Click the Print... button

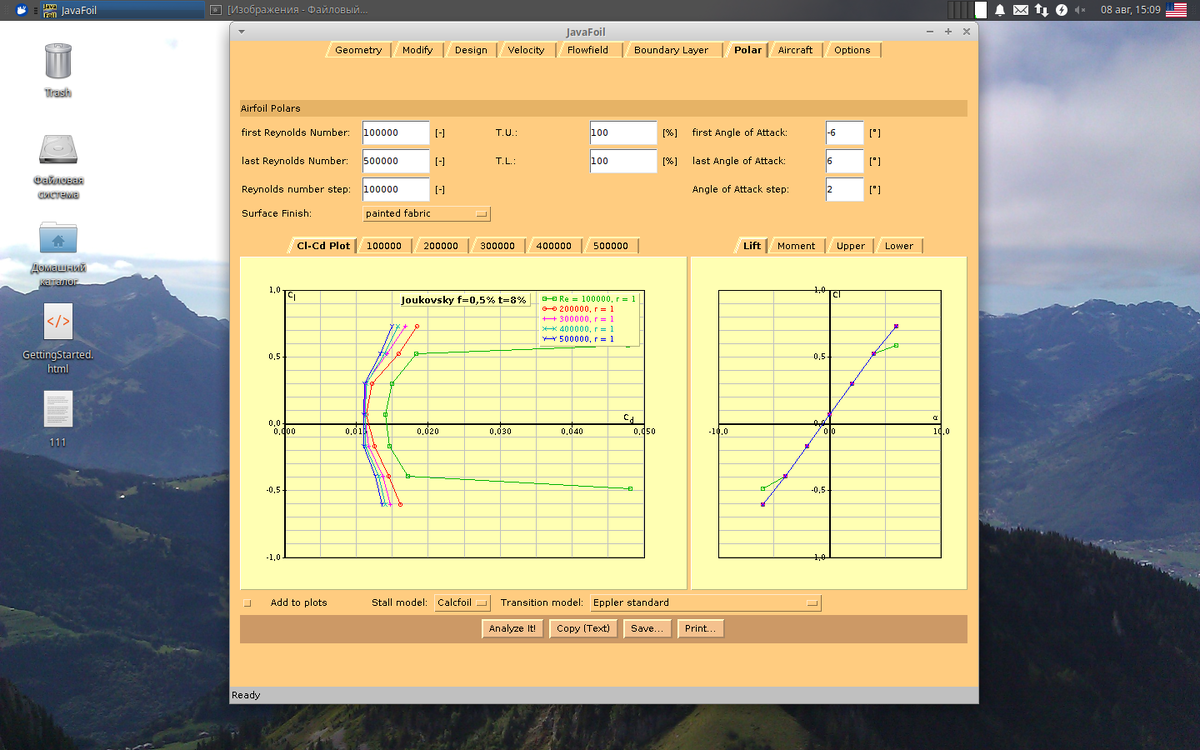(x=700, y=629)
